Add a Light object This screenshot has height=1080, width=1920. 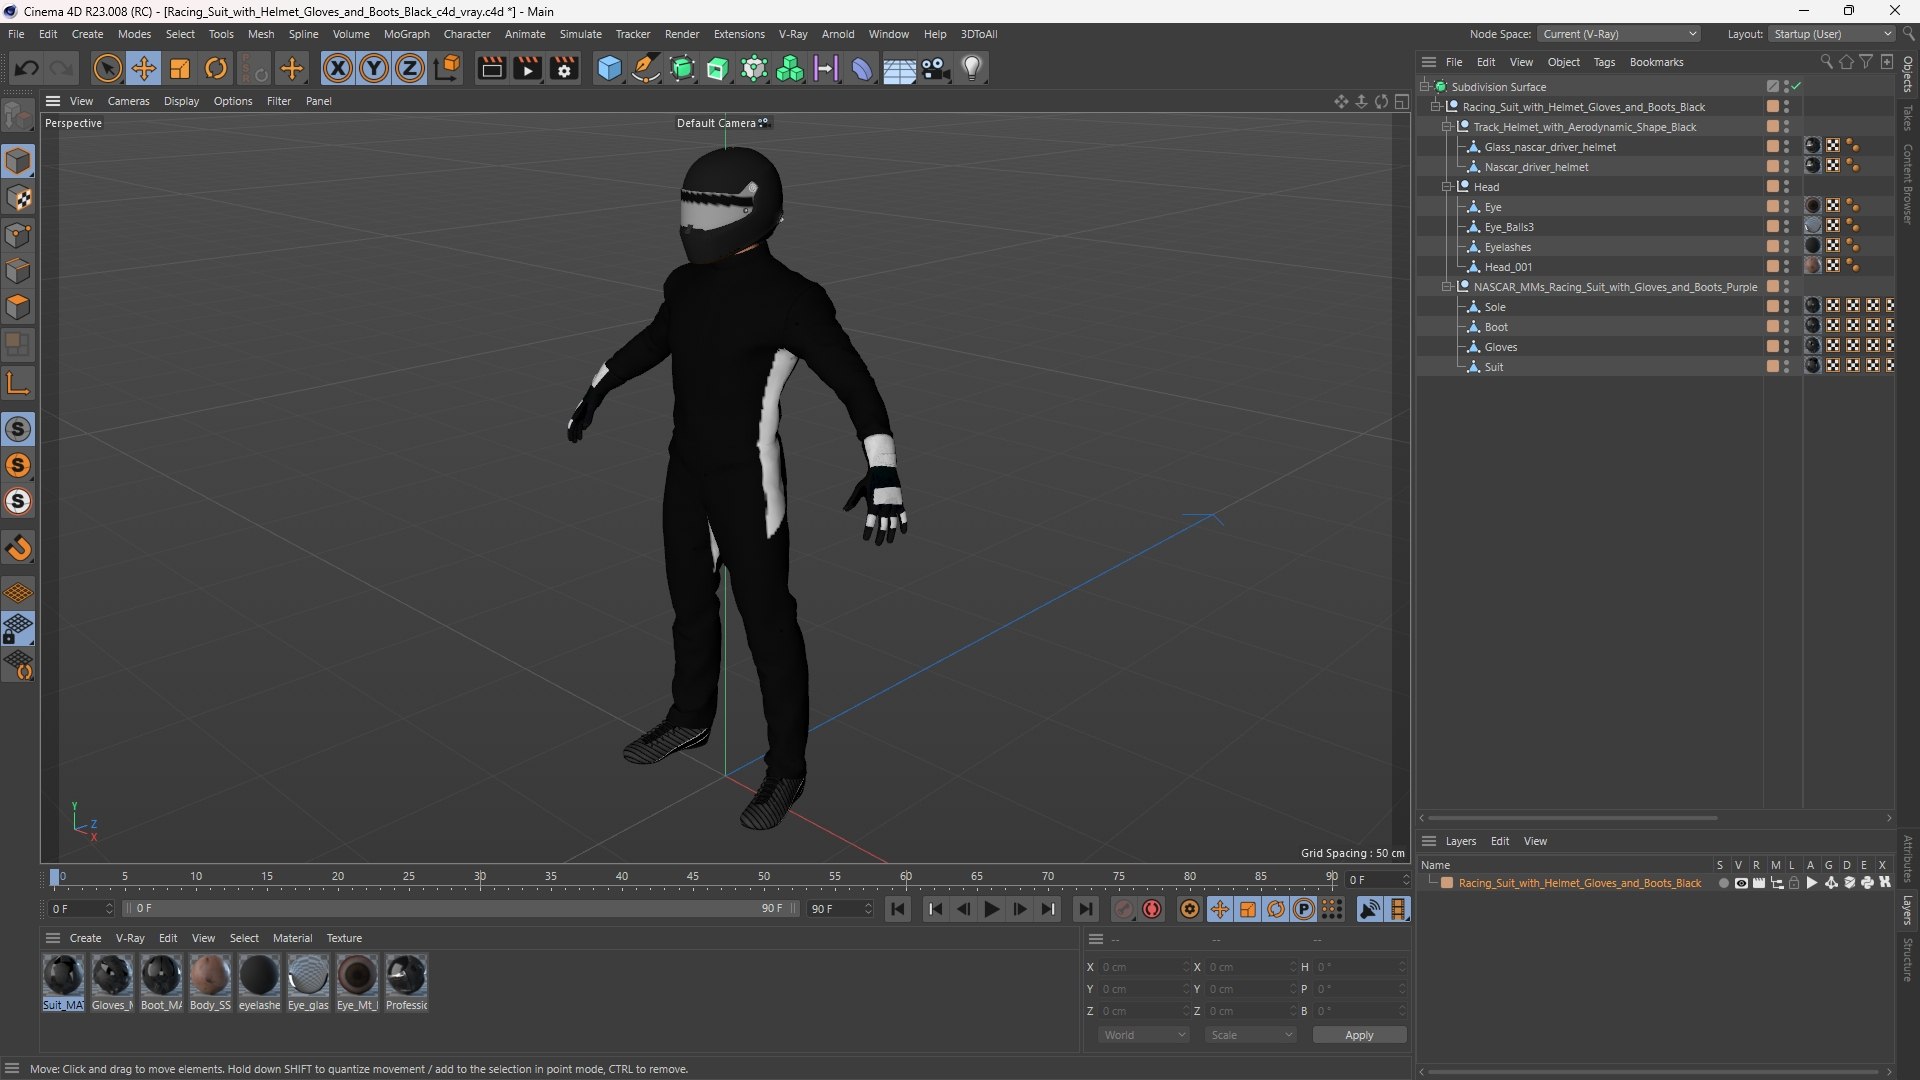coord(972,68)
